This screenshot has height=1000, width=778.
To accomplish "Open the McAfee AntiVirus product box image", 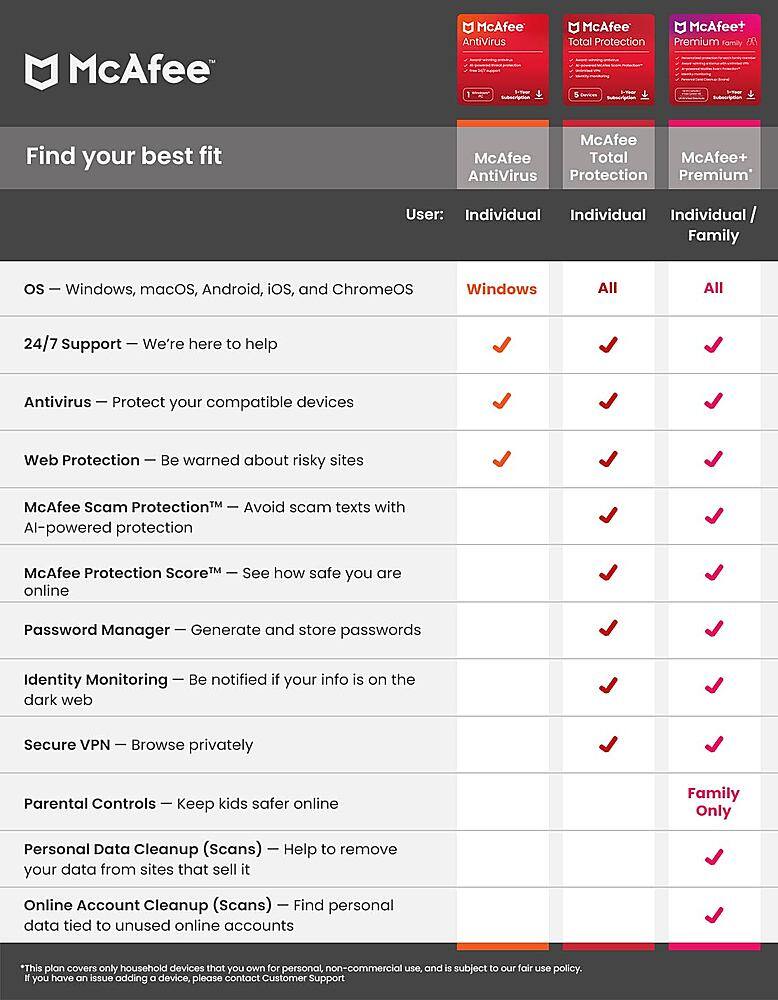I will (x=503, y=60).
